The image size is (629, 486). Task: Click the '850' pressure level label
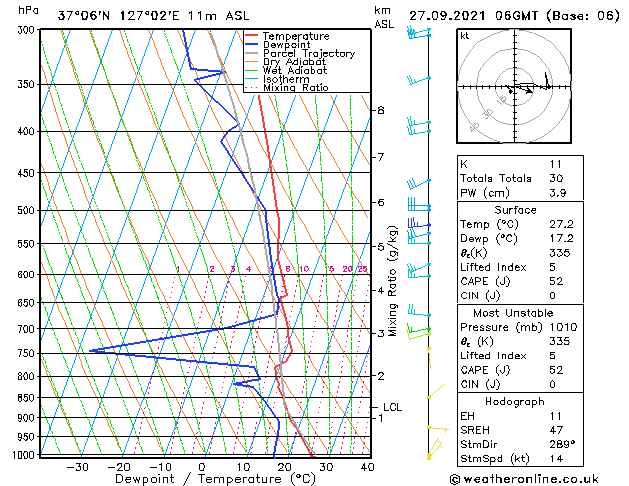(28, 398)
